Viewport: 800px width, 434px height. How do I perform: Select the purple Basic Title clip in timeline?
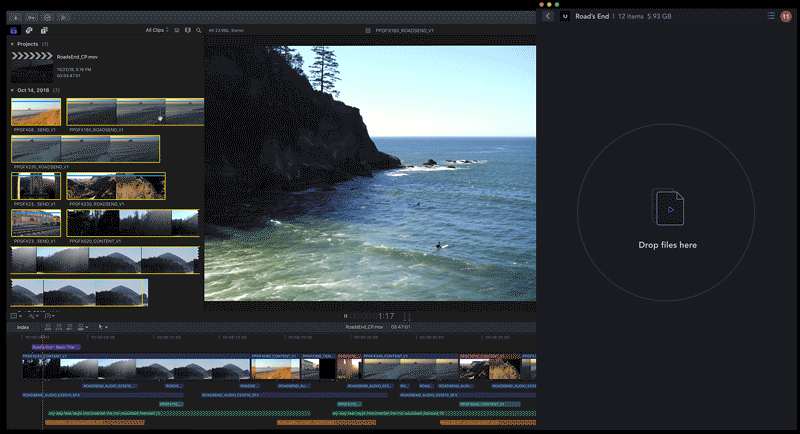[x=56, y=347]
